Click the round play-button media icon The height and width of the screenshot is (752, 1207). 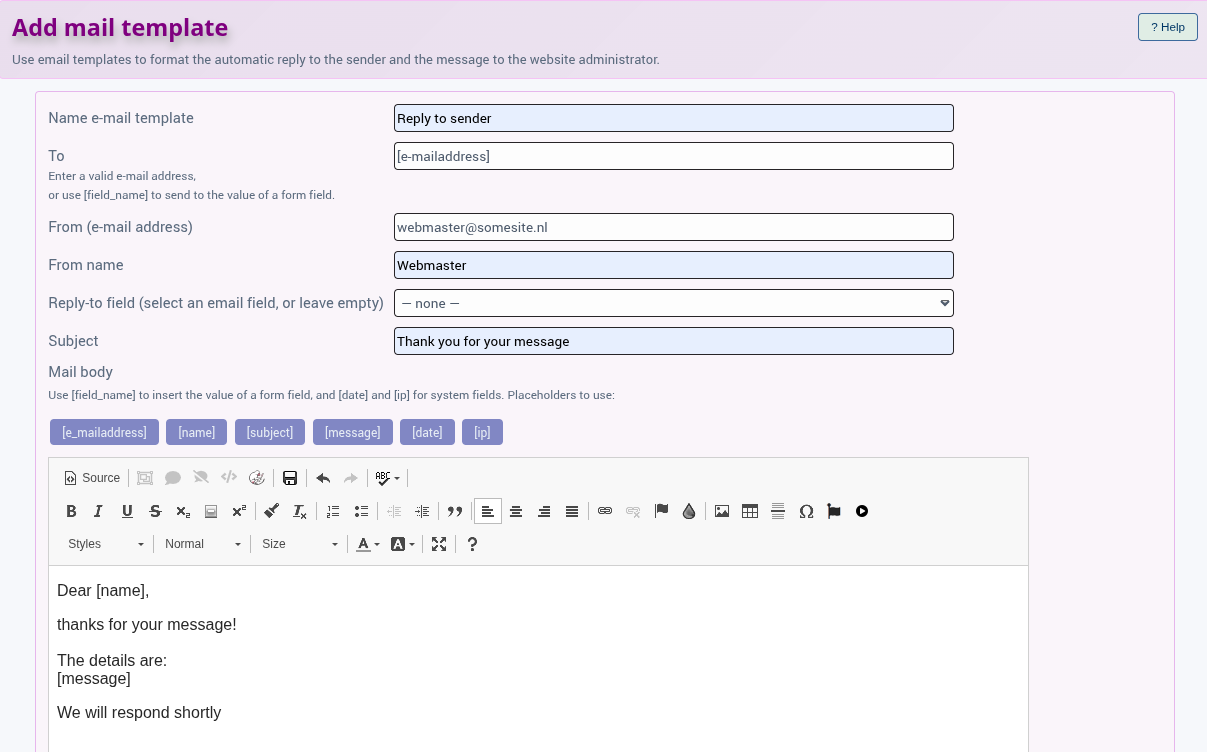point(862,511)
